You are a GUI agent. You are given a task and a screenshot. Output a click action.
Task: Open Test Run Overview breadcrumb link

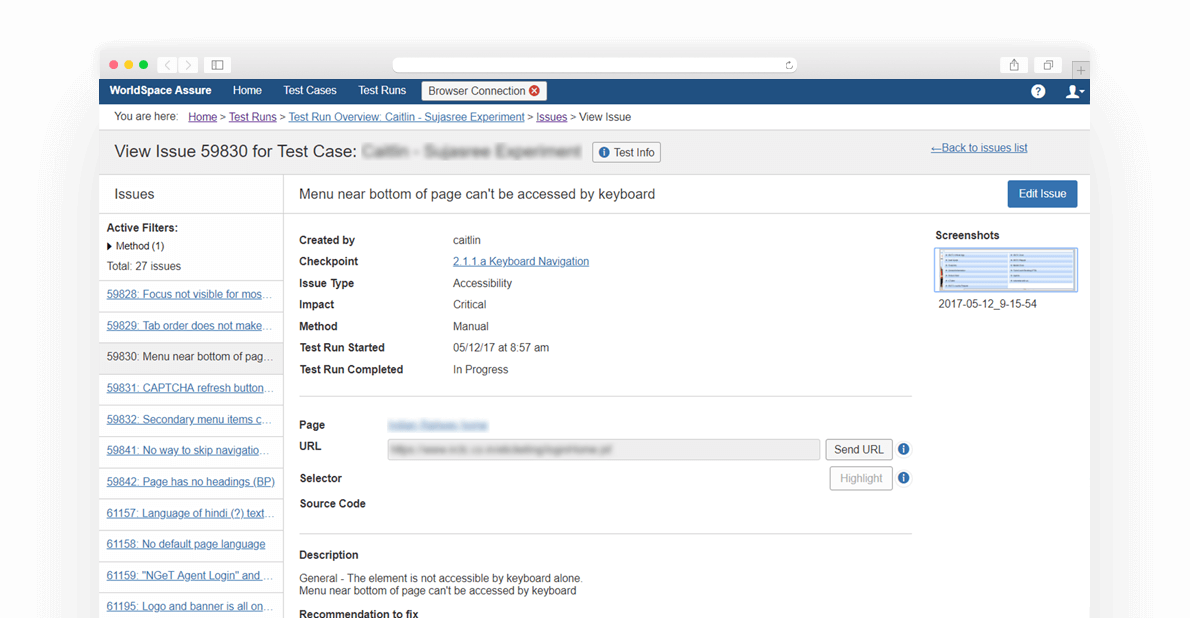pos(406,117)
